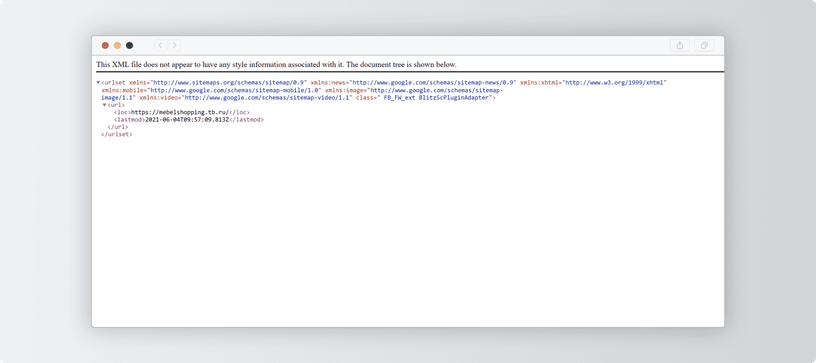Maximize the window using the dark green button
This screenshot has height=363, width=816.
(130, 45)
